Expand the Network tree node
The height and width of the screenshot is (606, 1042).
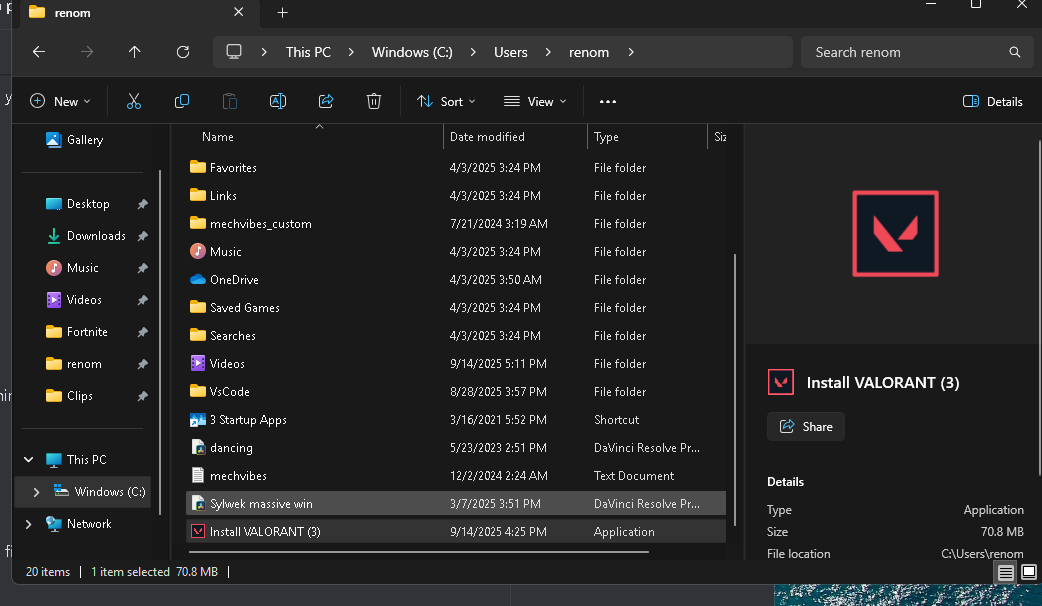(29, 524)
